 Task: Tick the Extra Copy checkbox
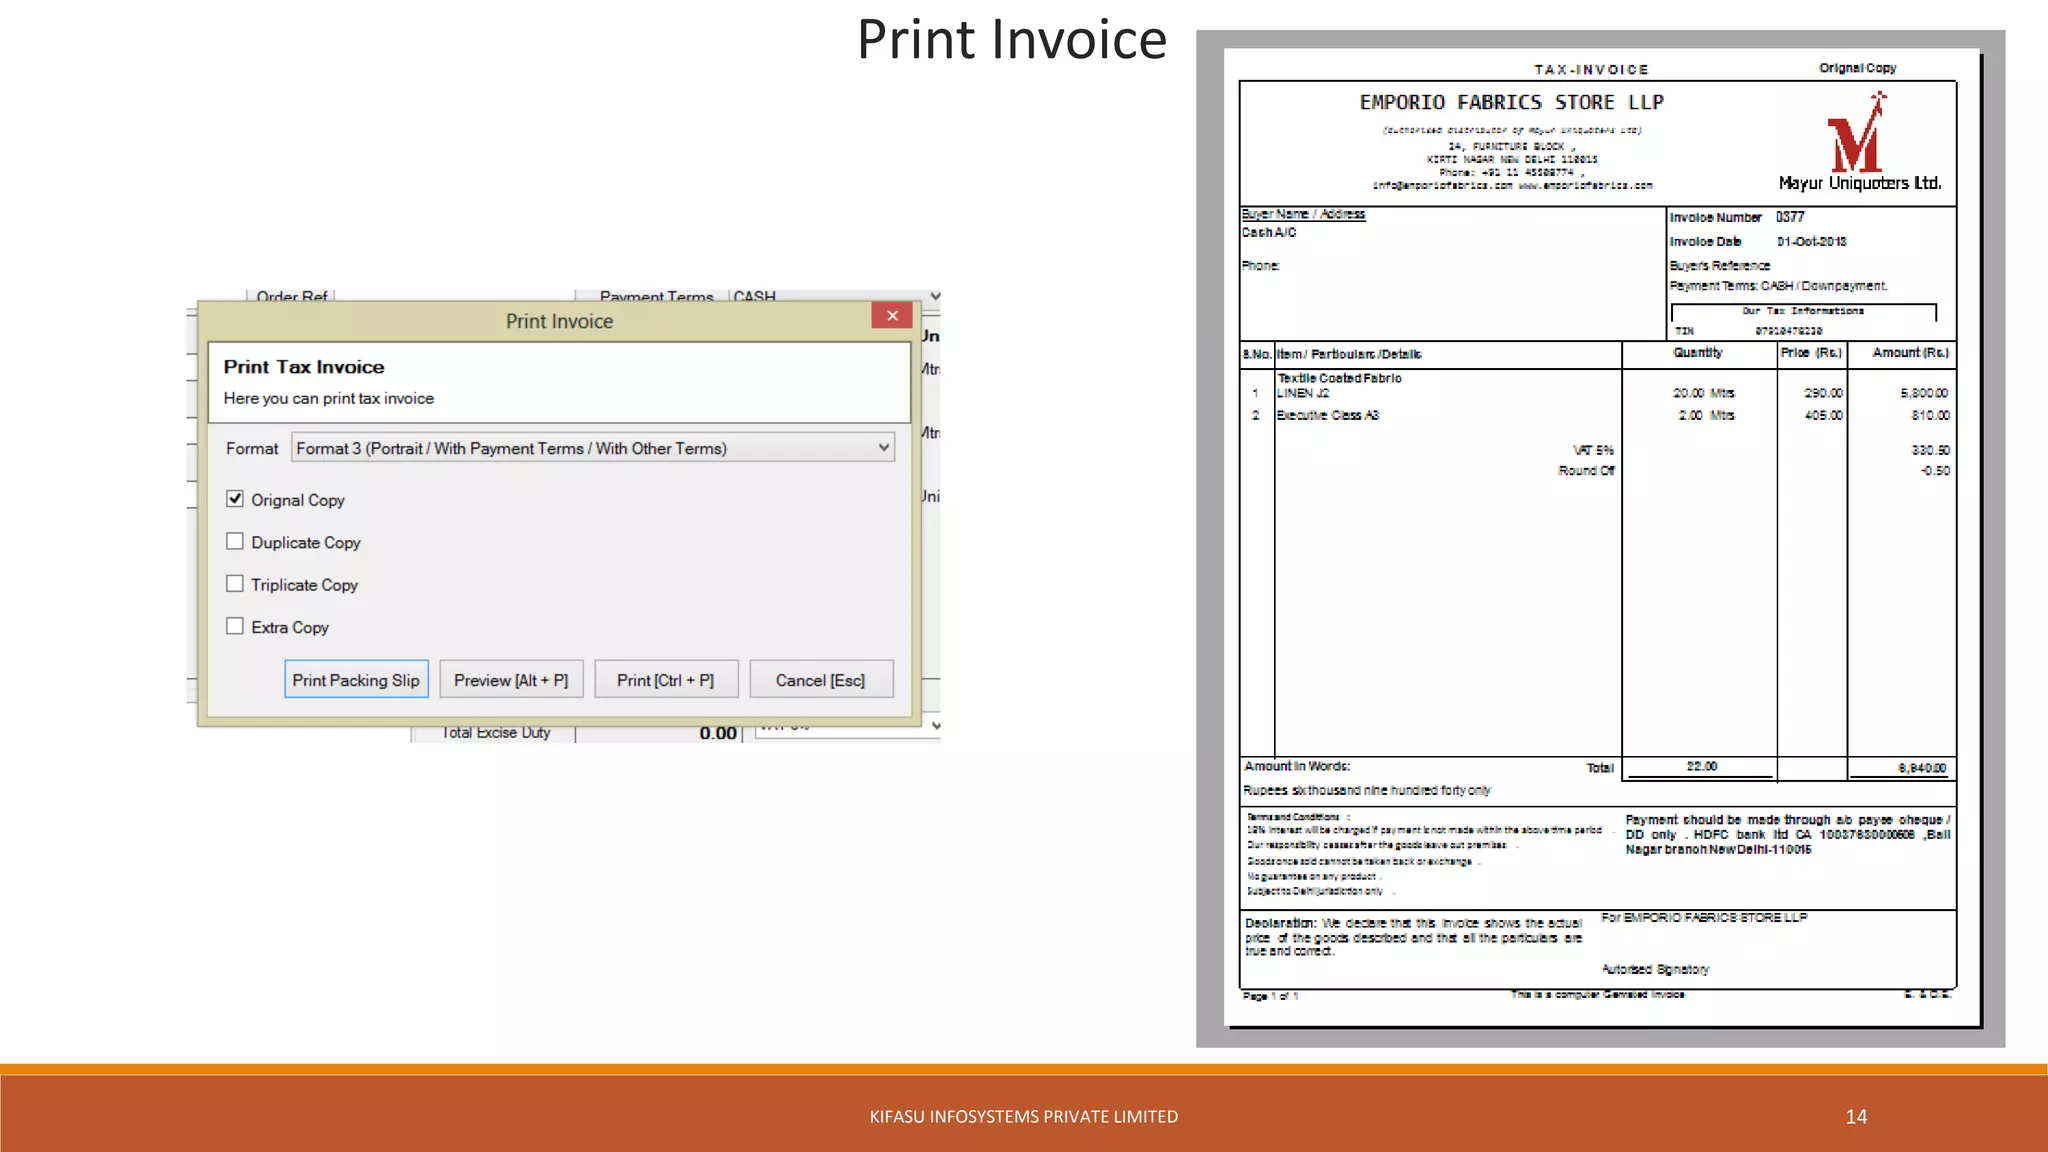coord(235,626)
